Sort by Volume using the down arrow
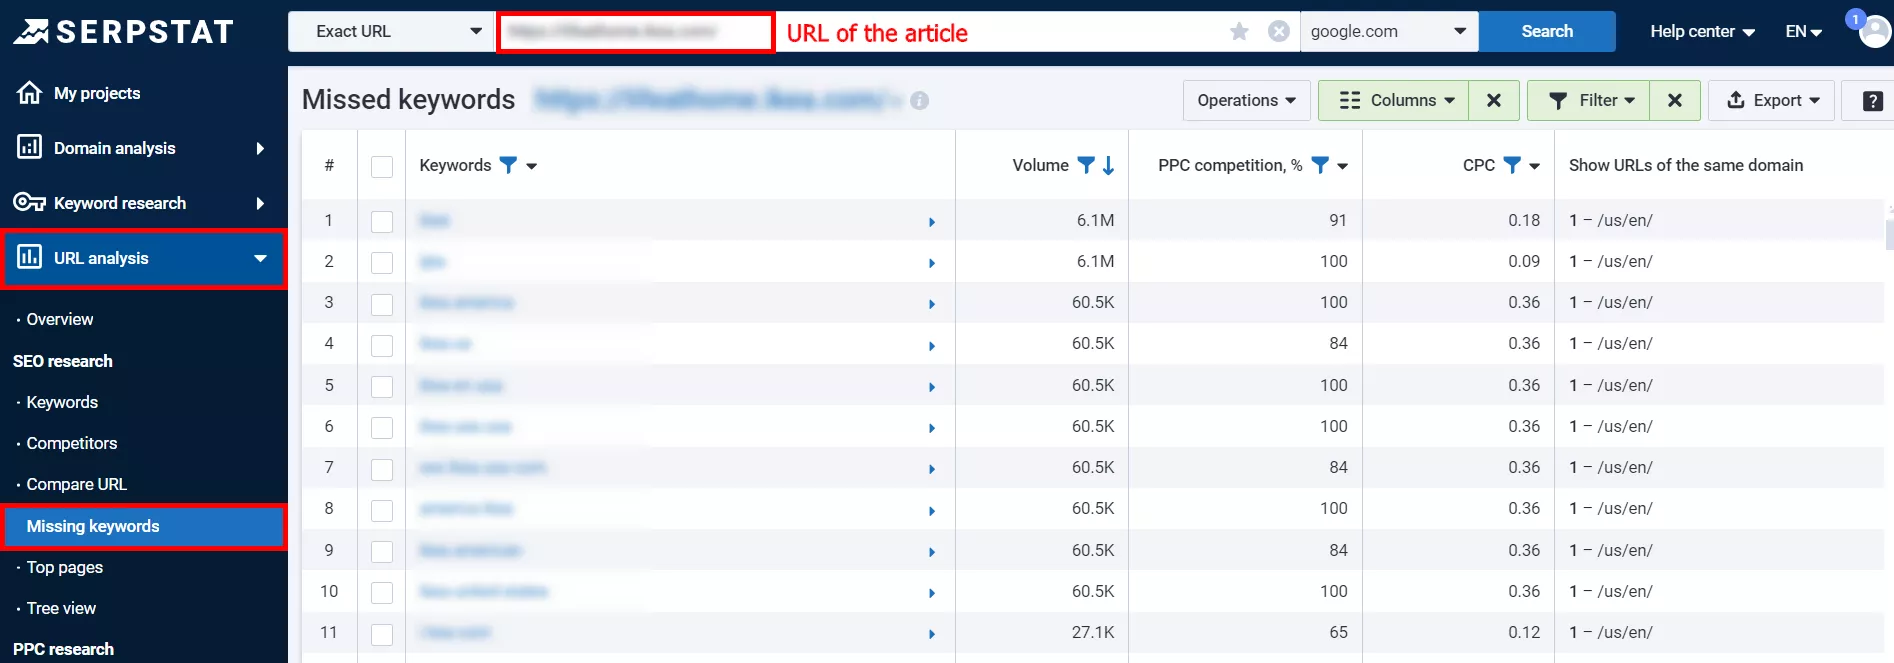 point(1108,165)
